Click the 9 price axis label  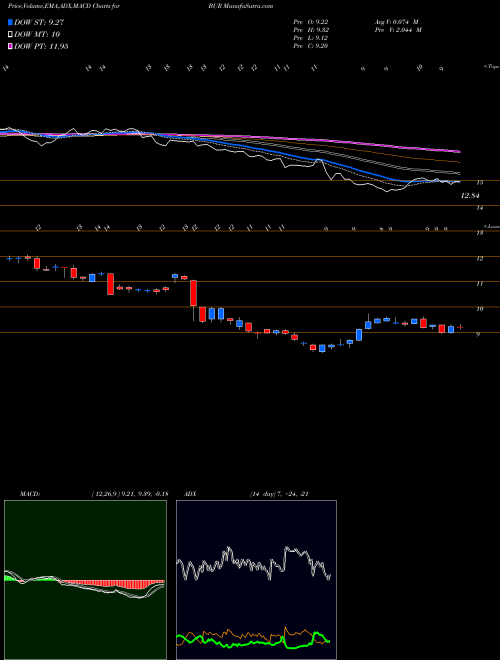(477, 334)
